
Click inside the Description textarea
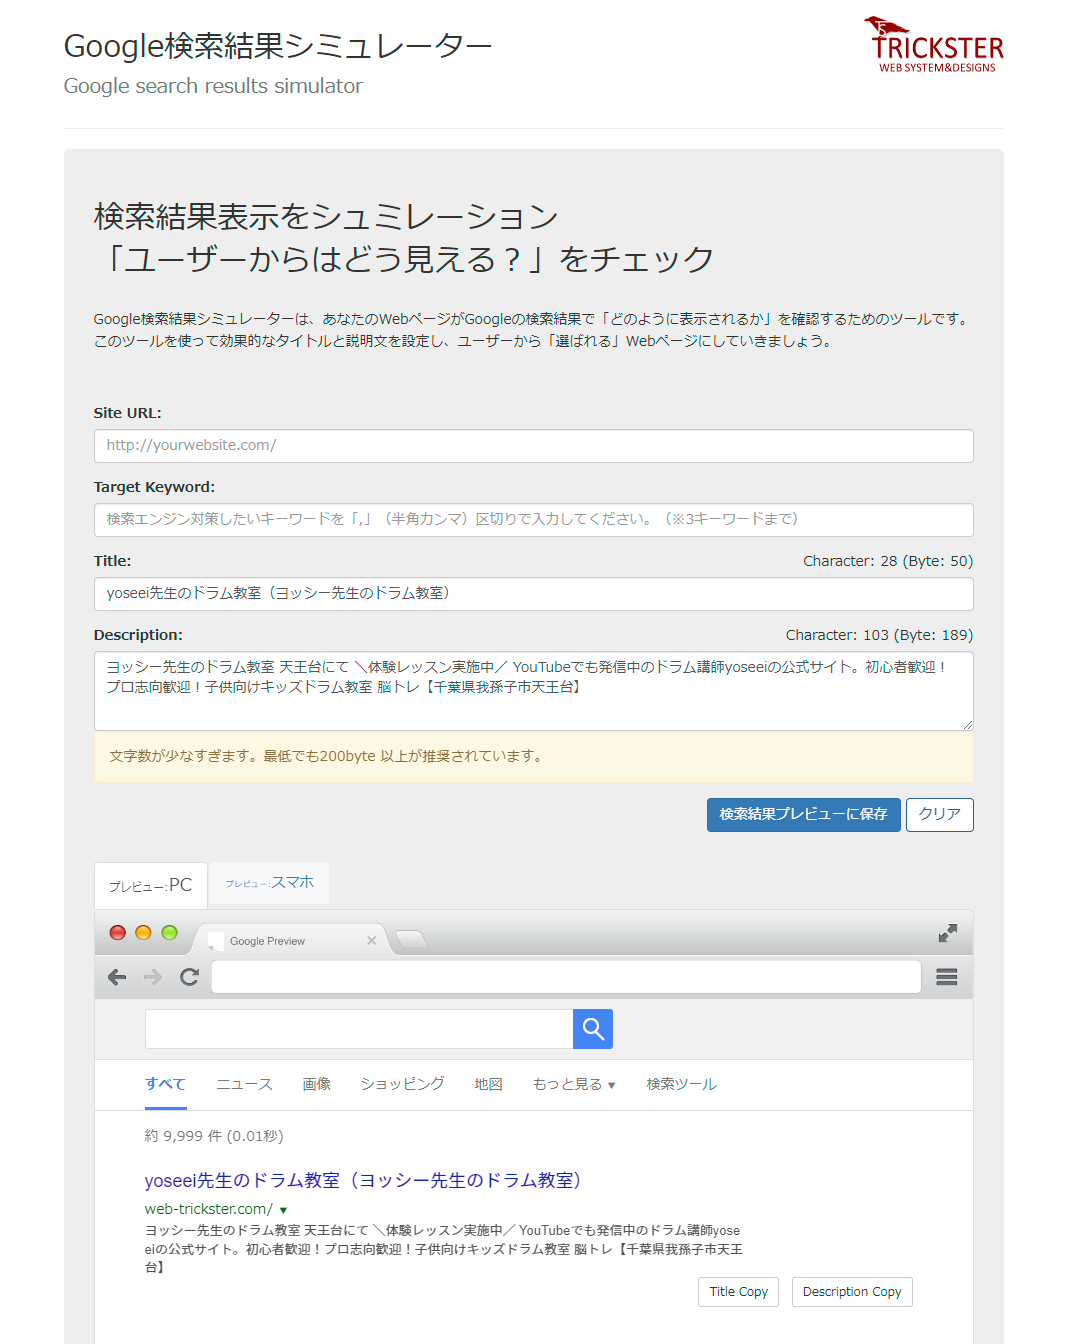click(534, 691)
